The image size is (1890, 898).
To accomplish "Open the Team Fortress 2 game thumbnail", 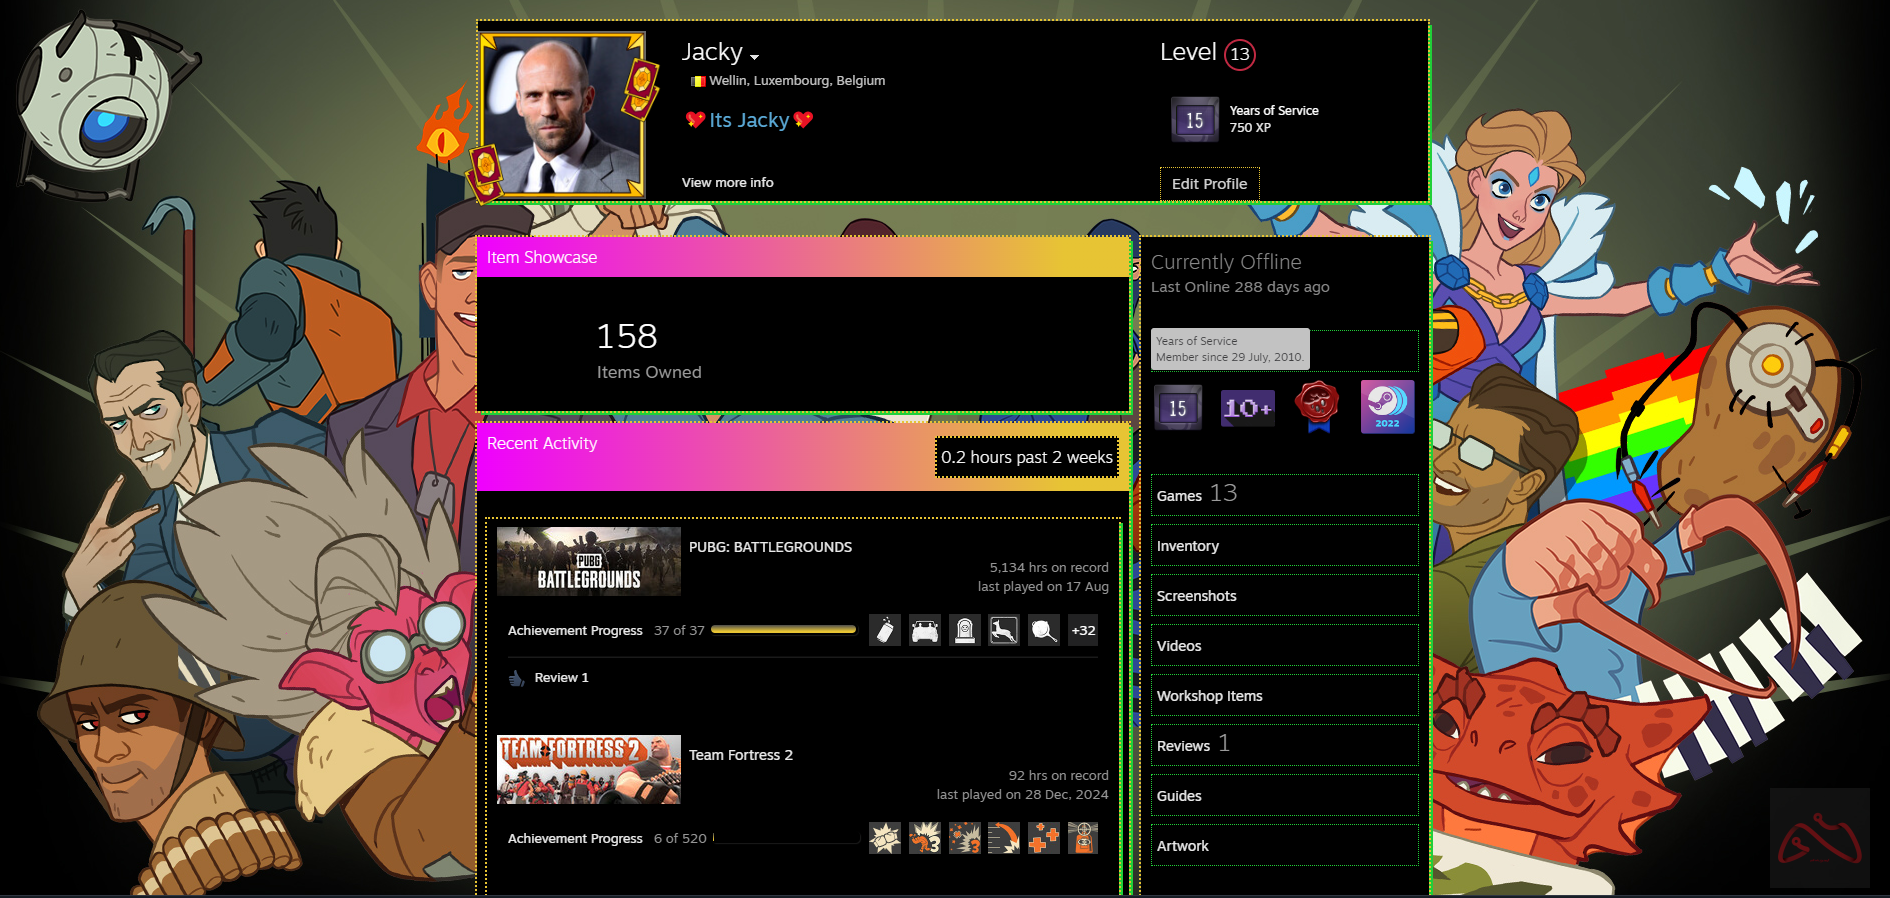I will coord(588,770).
